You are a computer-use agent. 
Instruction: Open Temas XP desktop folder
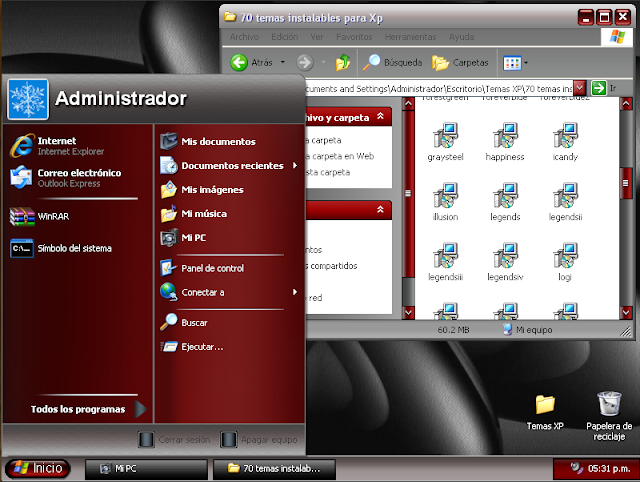click(x=545, y=412)
